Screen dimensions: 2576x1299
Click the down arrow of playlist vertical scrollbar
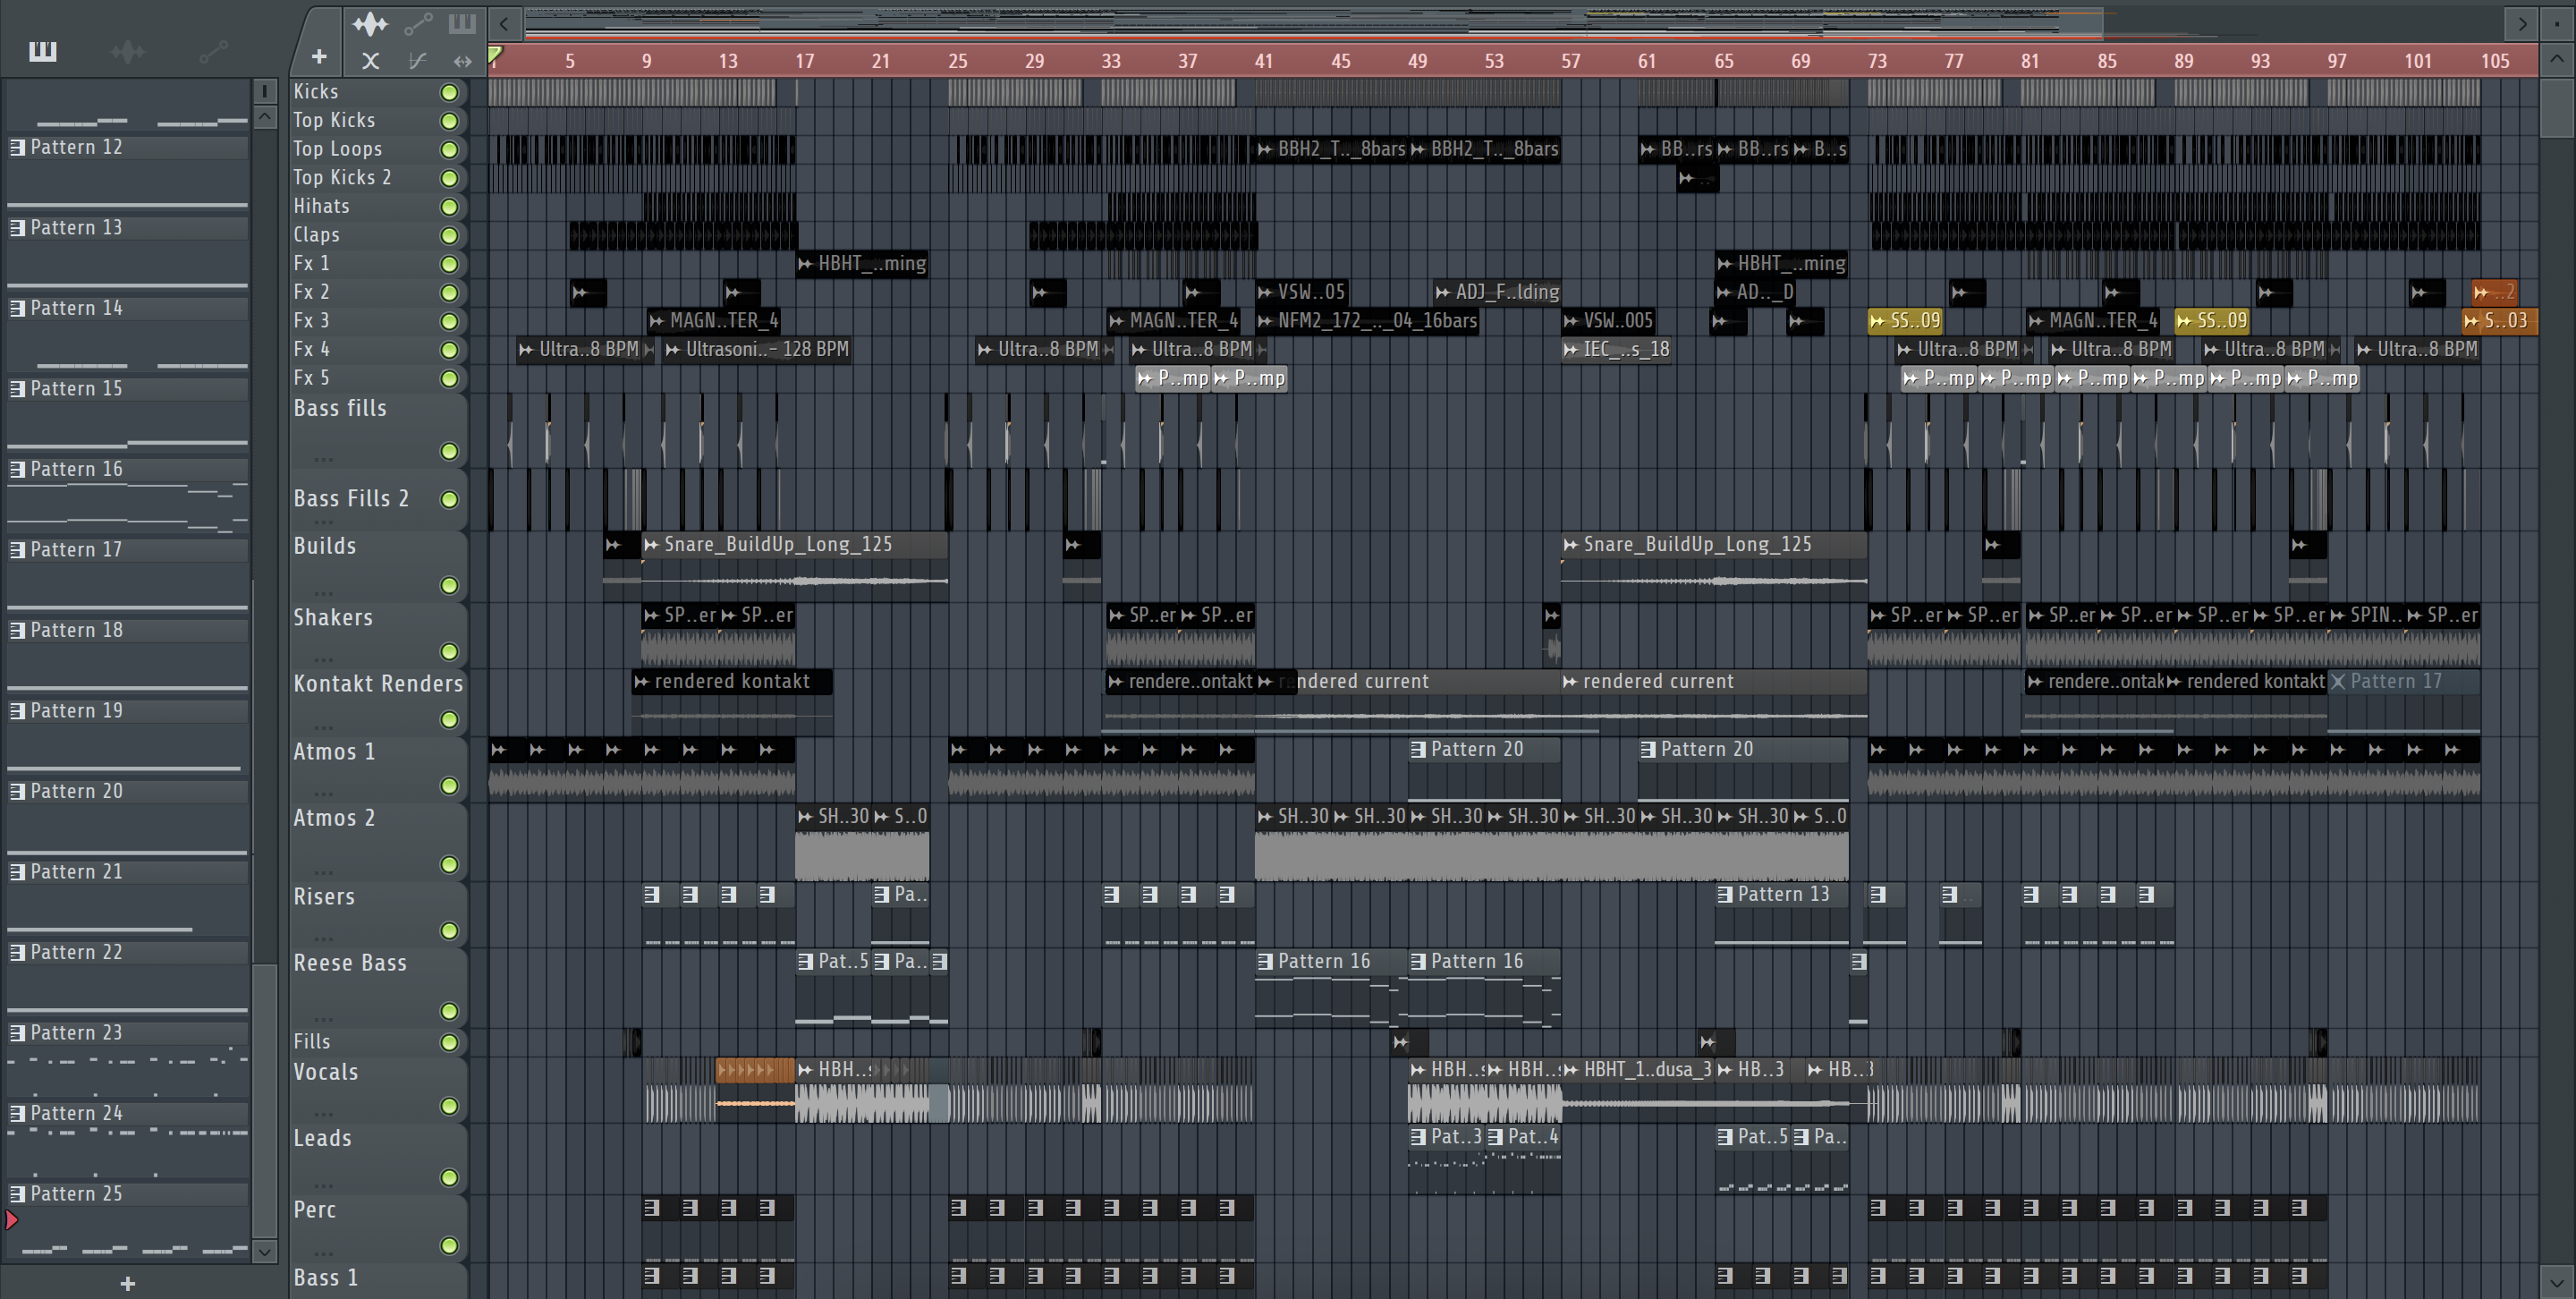coord(2558,1280)
